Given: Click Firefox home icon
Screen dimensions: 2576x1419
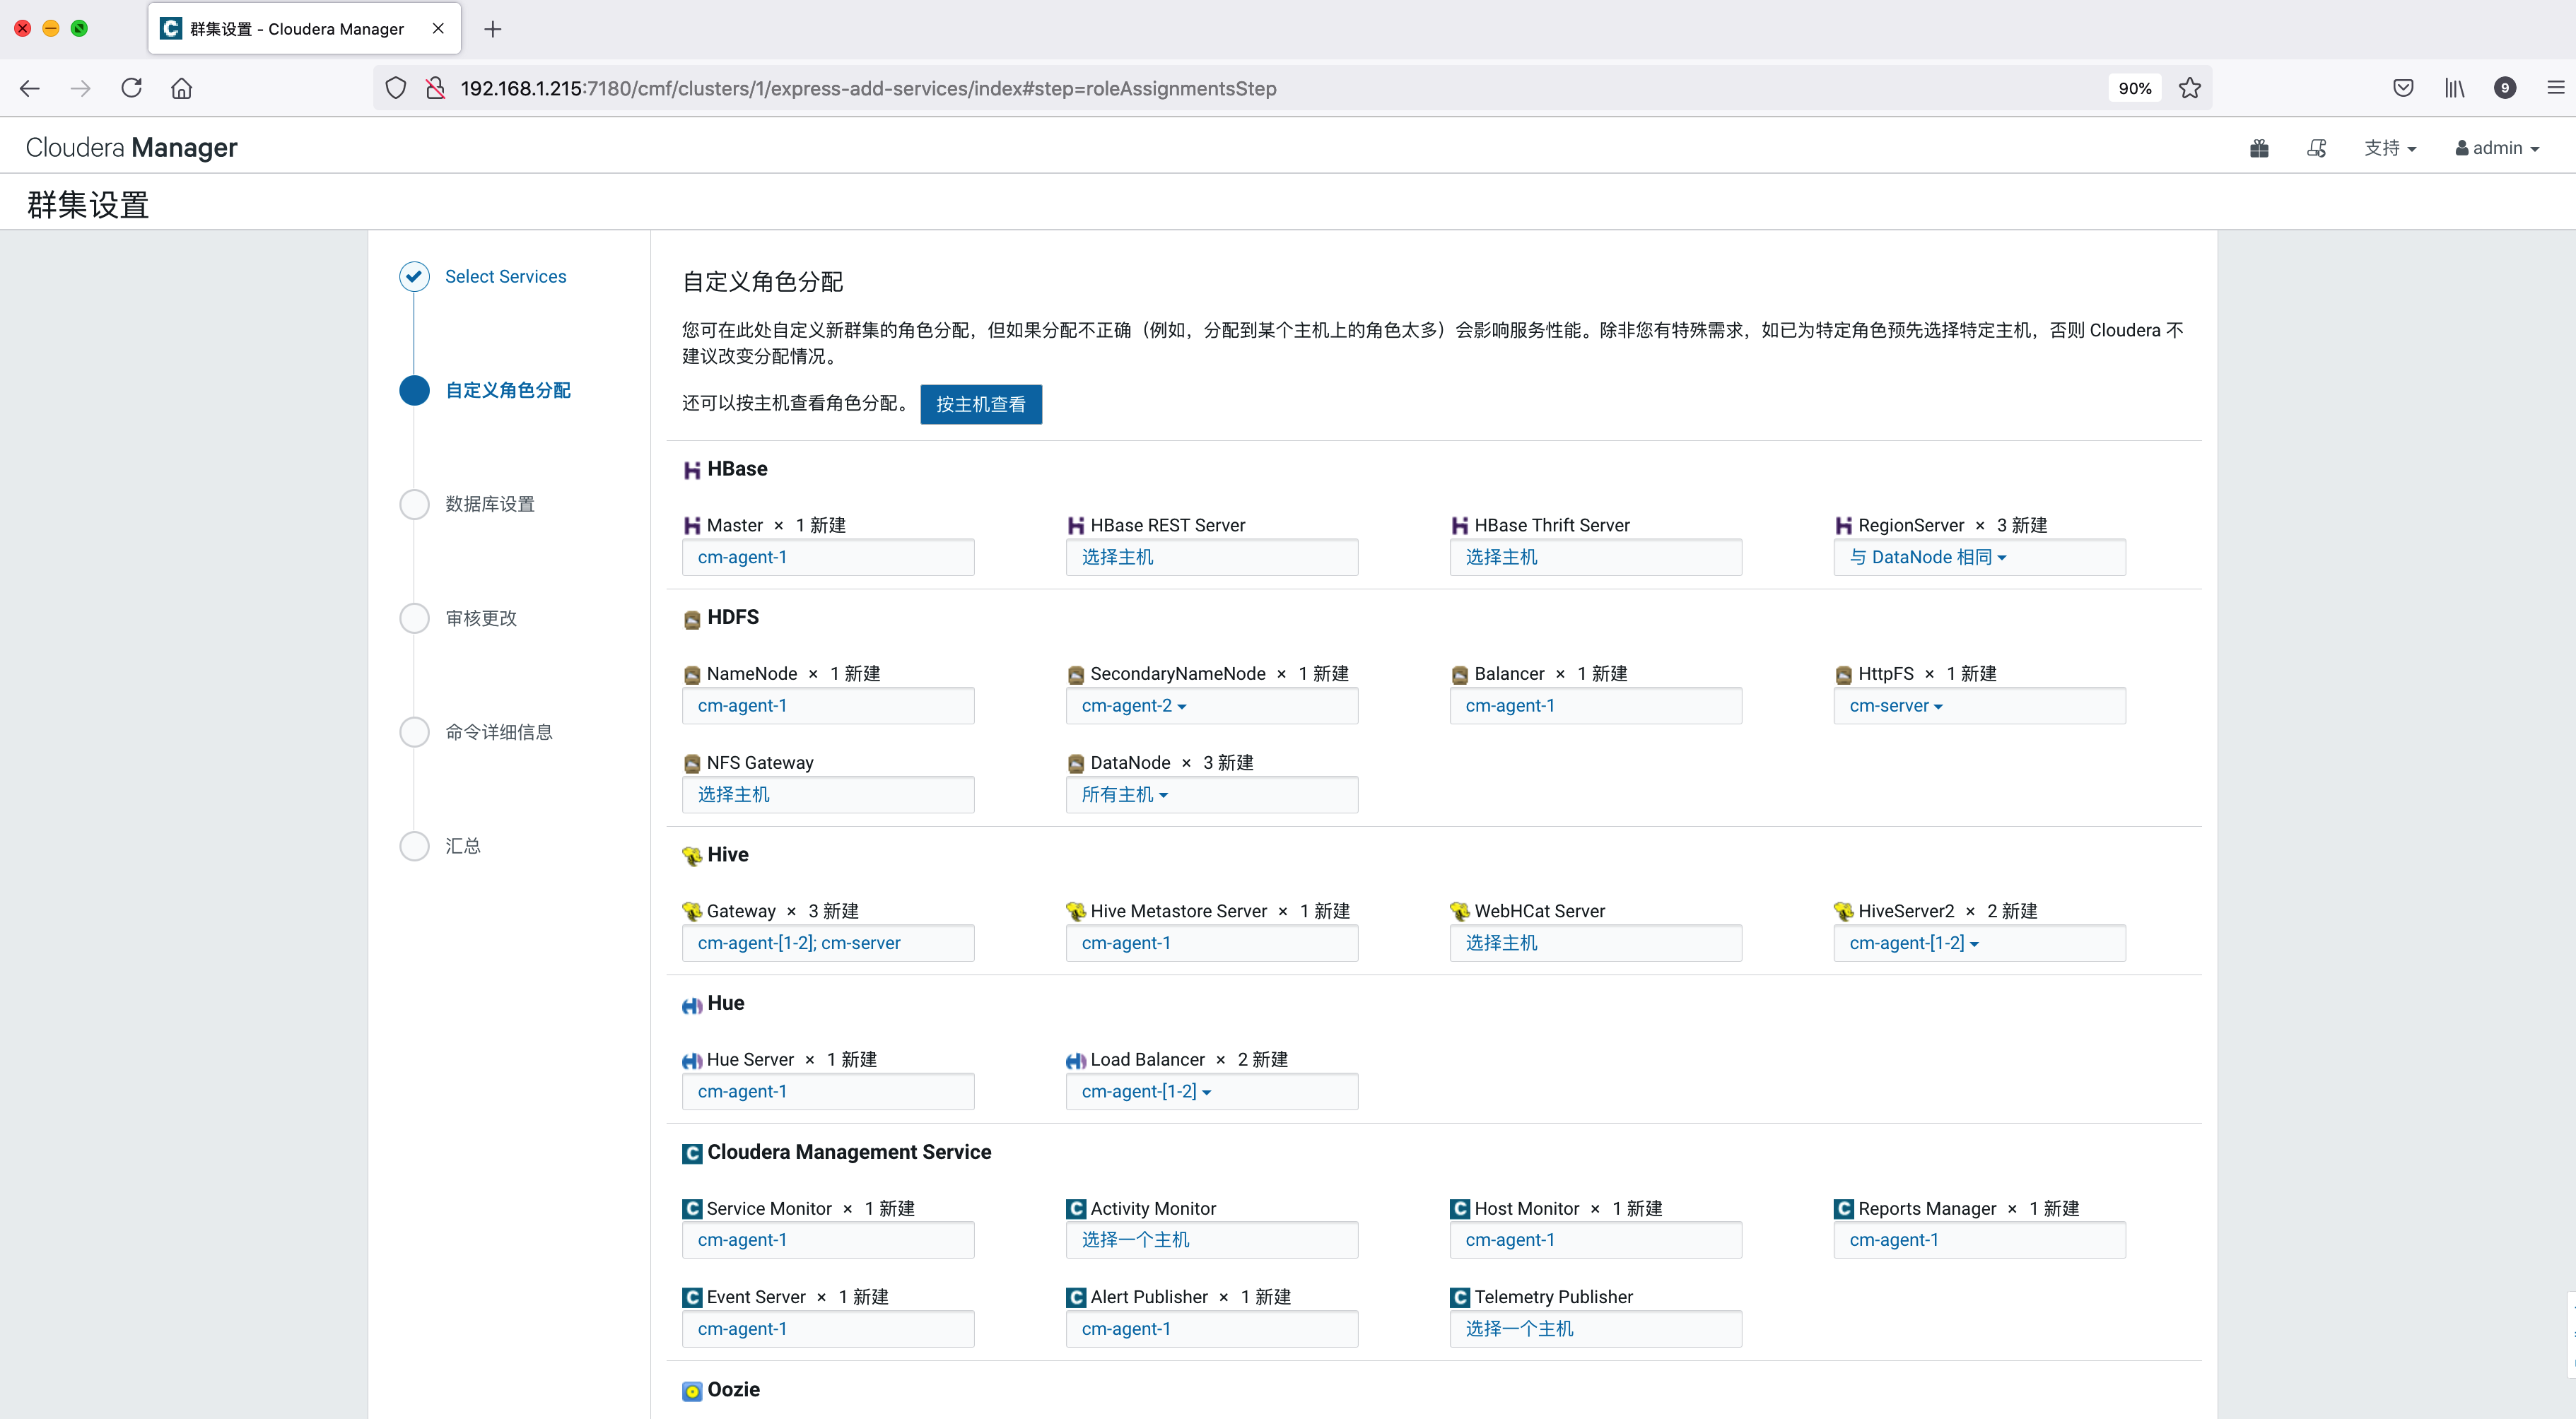Looking at the screenshot, I should [x=181, y=88].
